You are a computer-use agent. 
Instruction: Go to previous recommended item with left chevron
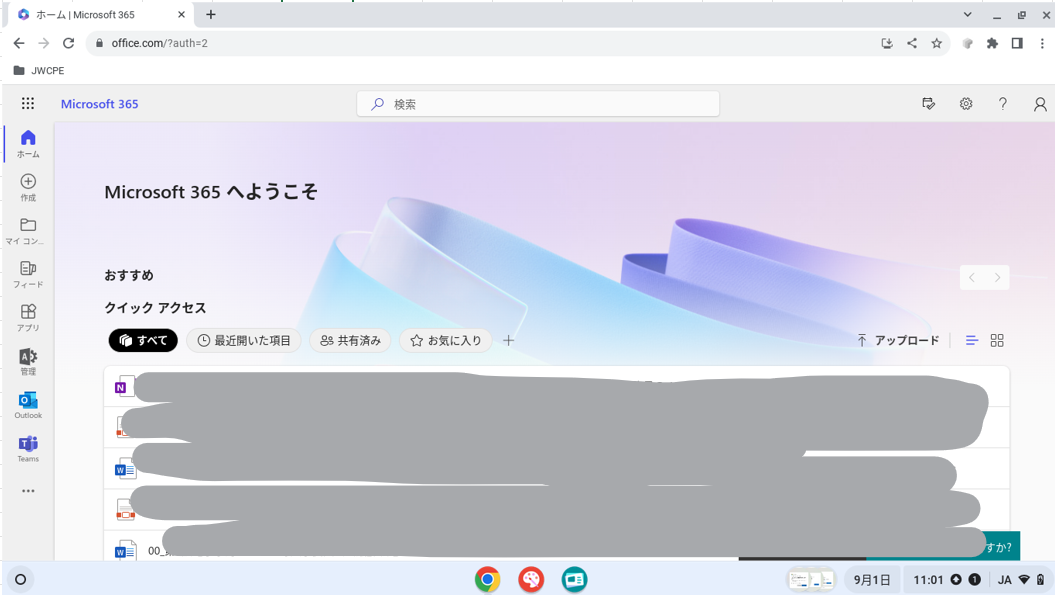click(972, 277)
